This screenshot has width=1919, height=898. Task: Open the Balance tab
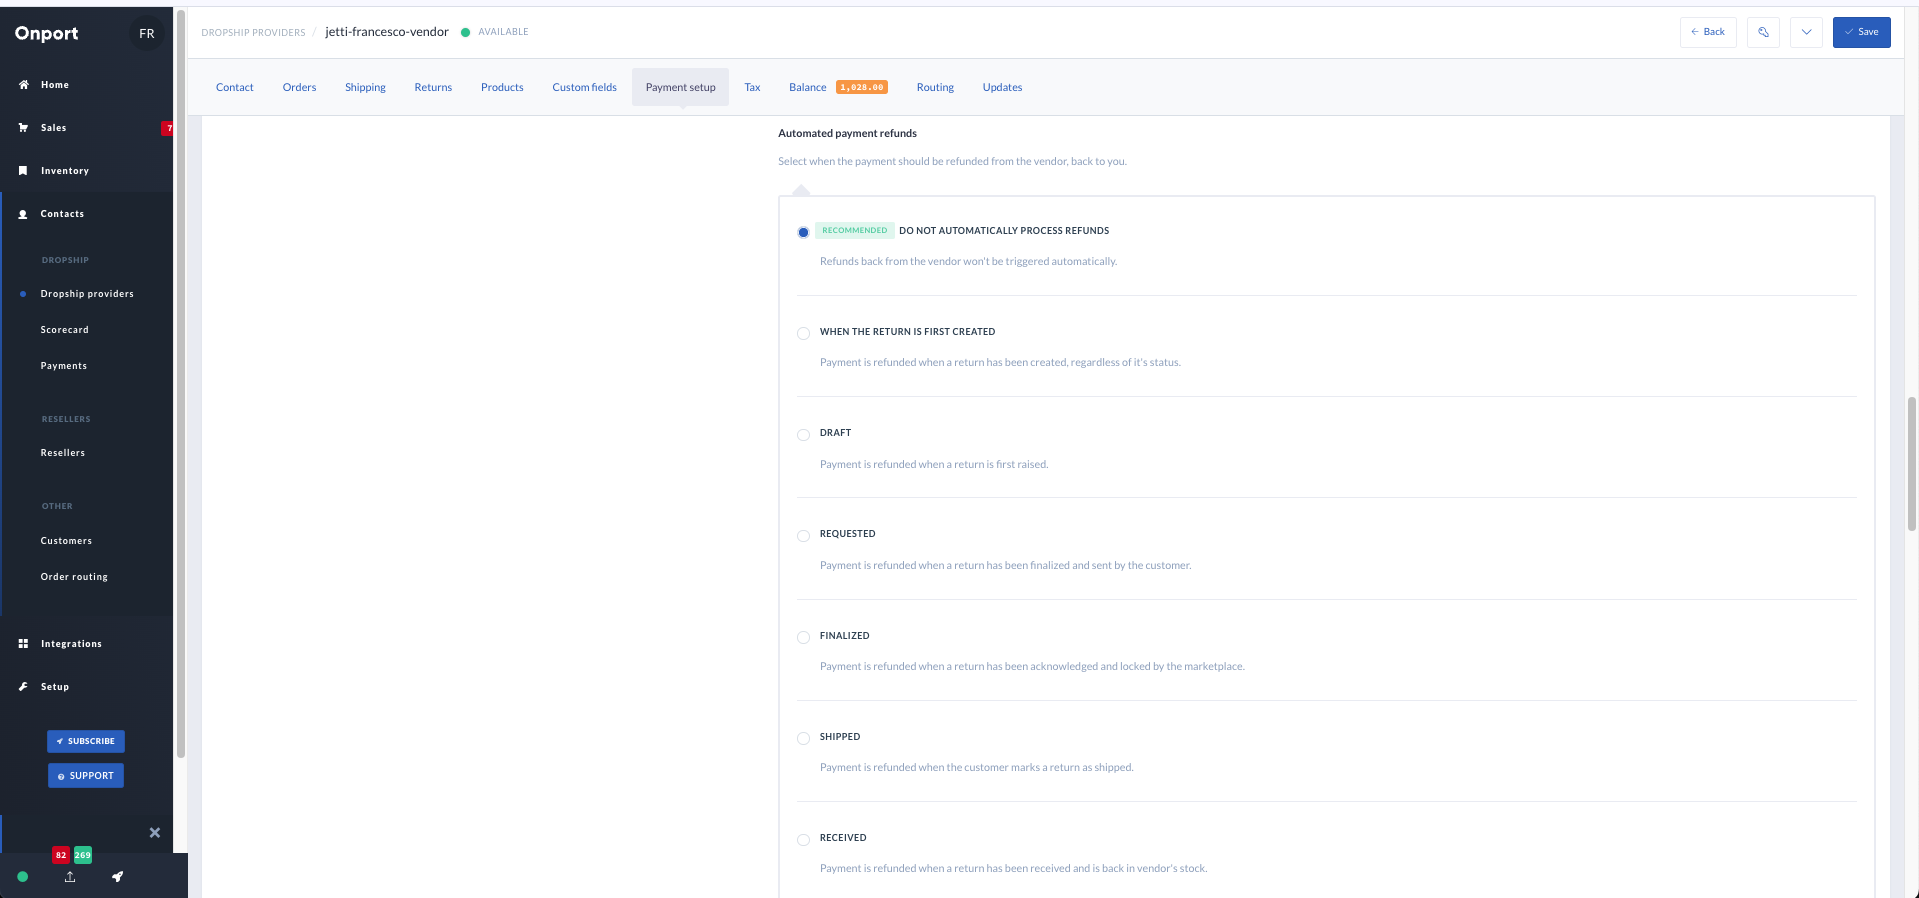coord(808,87)
